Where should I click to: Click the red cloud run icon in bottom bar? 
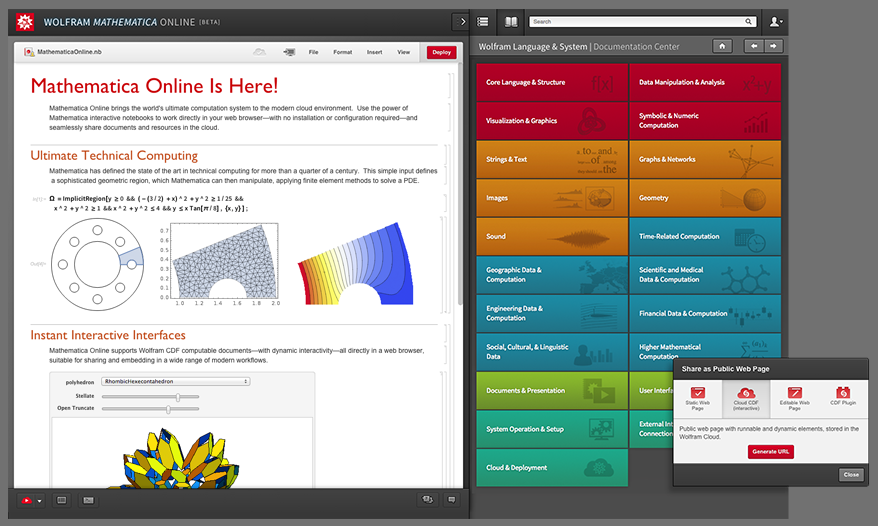(x=26, y=500)
